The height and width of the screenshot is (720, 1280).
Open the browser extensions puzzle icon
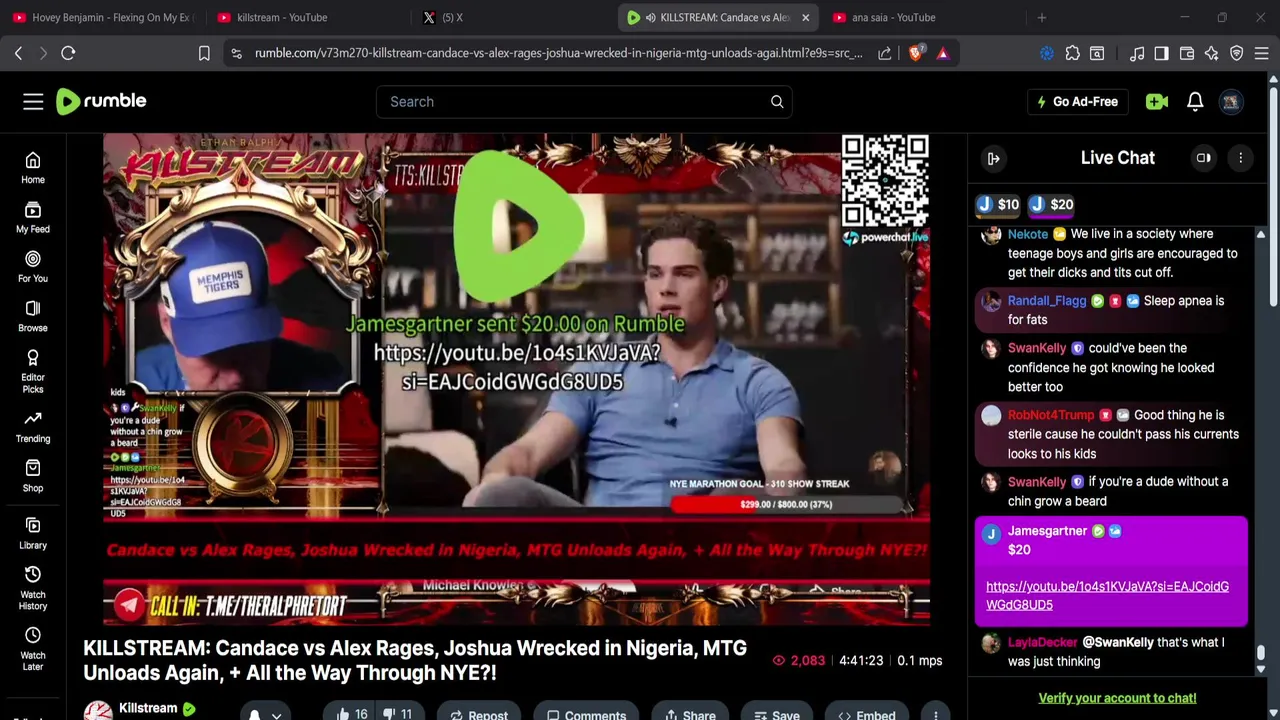(x=1072, y=53)
